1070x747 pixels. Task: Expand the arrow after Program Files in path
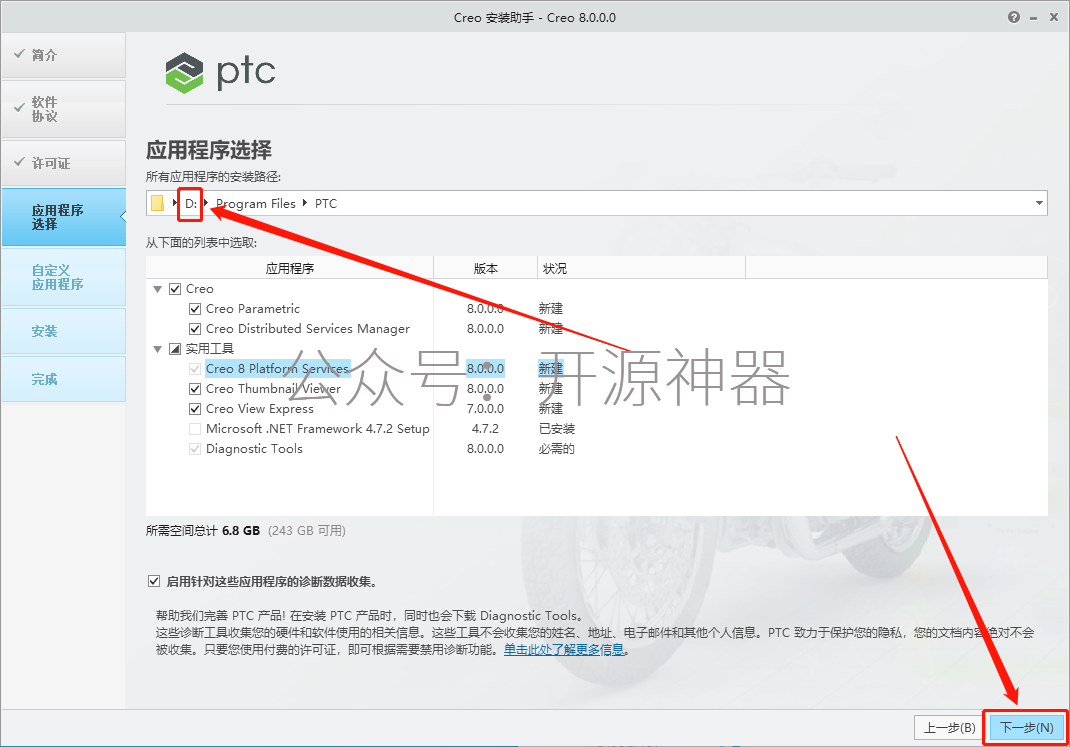(x=305, y=203)
